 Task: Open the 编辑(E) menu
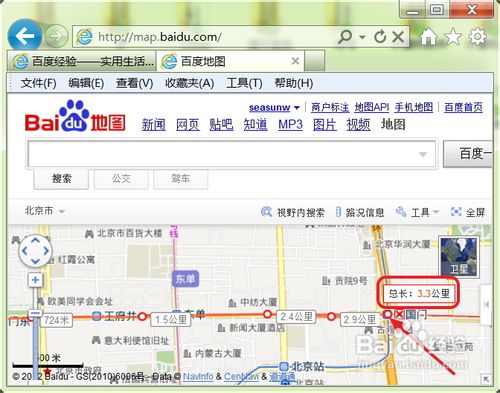pyautogui.click(x=86, y=83)
